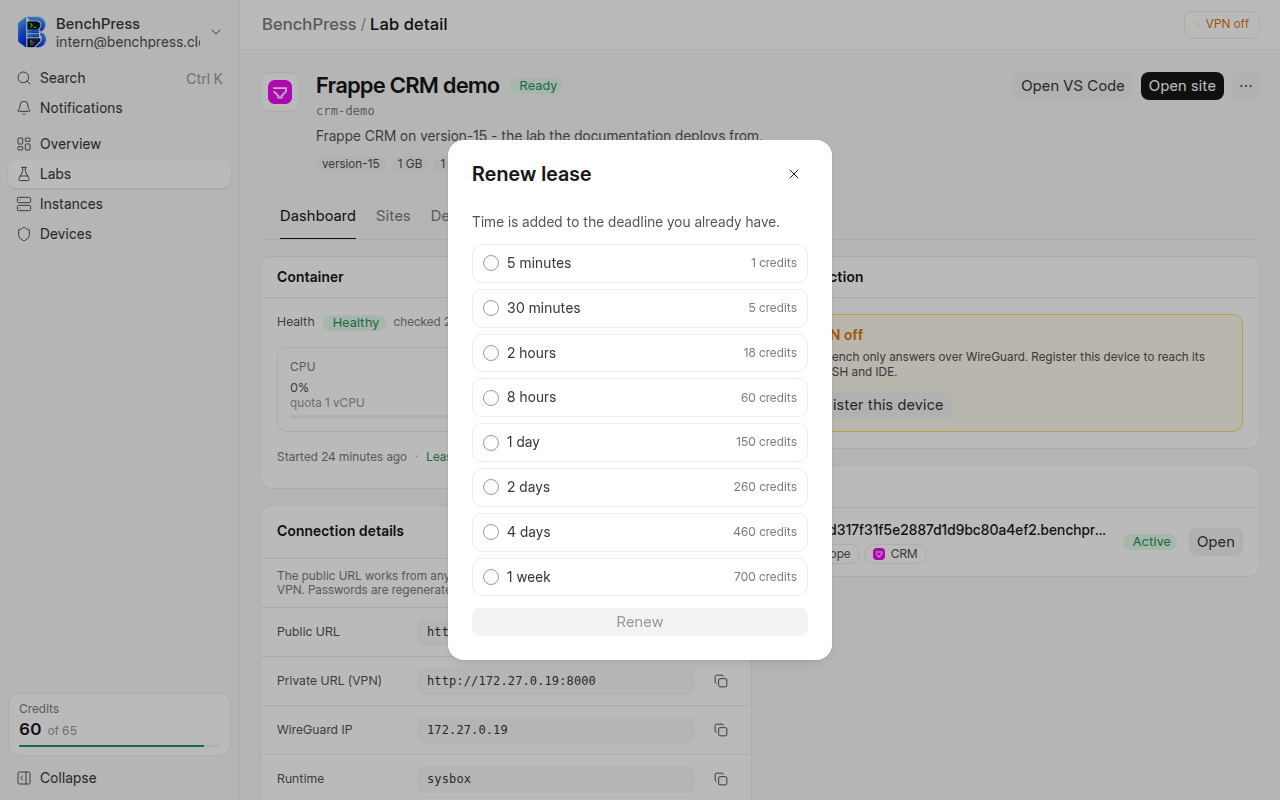Click the Labs flask icon
The image size is (1280, 800).
click(x=24, y=174)
